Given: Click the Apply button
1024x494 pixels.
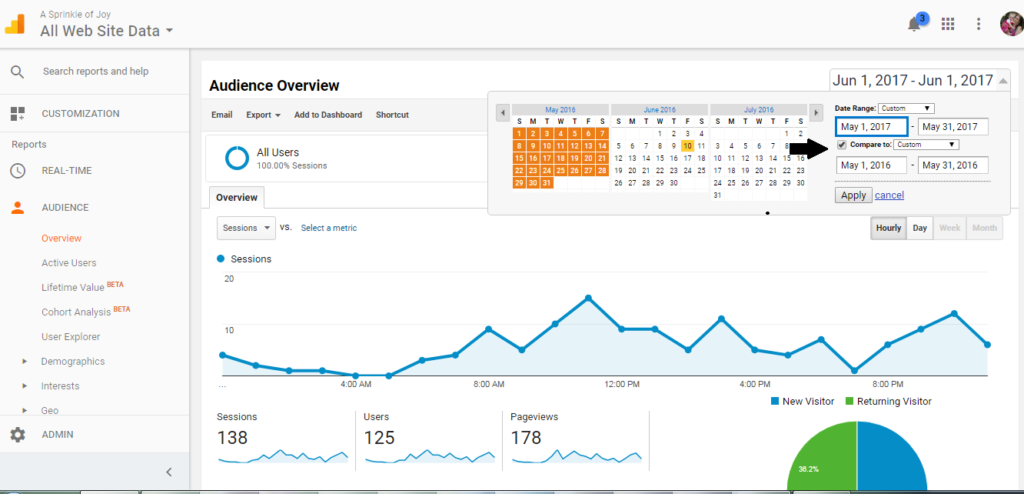Looking at the screenshot, I should tap(853, 195).
